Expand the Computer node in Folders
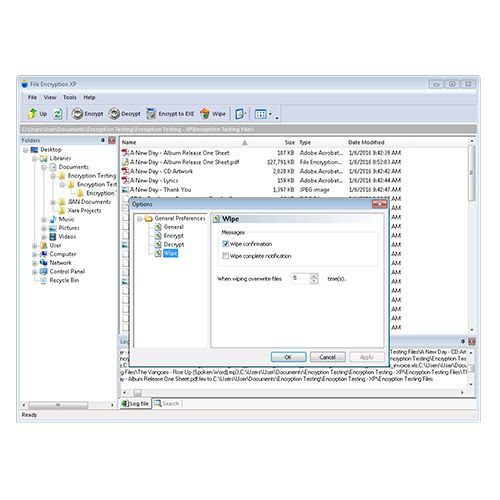500x500 pixels. (35, 254)
